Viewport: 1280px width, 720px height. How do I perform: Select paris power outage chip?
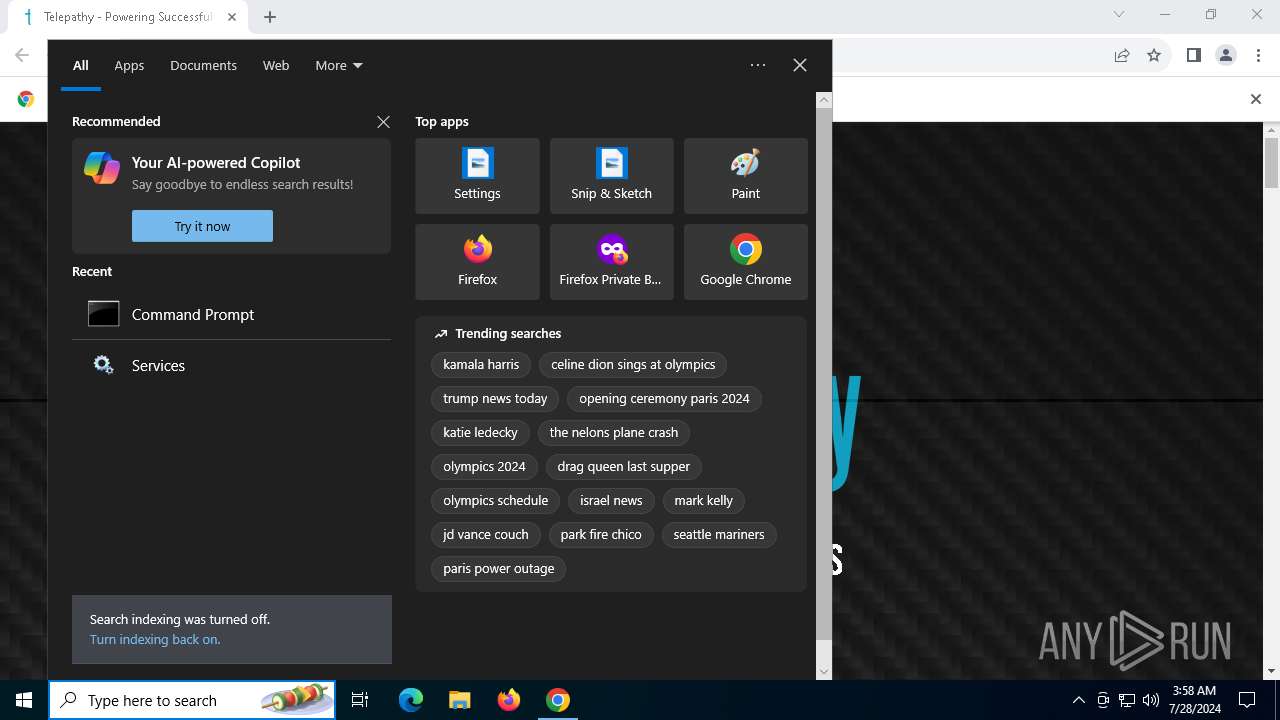click(499, 569)
